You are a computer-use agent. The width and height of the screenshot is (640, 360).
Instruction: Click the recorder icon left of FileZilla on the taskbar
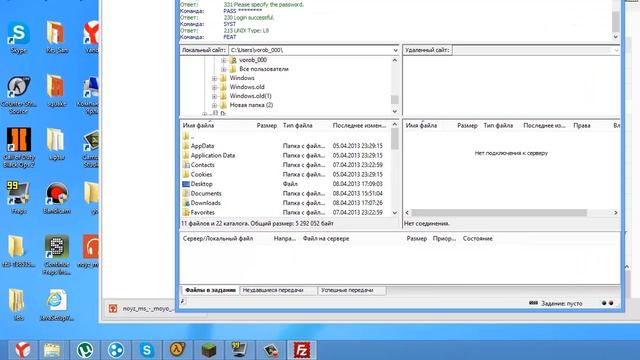point(270,350)
